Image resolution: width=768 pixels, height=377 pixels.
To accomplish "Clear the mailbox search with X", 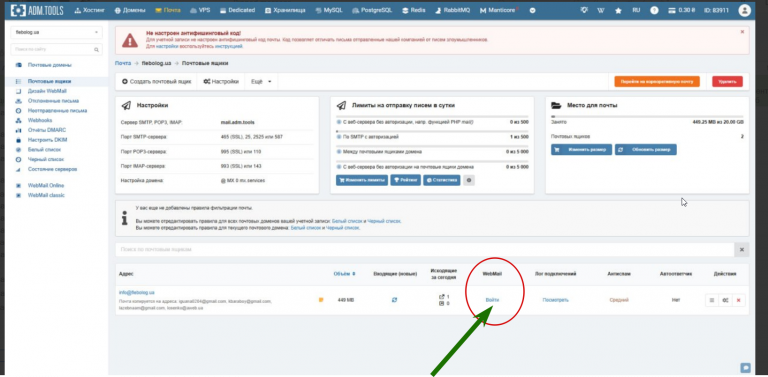I will tap(742, 250).
